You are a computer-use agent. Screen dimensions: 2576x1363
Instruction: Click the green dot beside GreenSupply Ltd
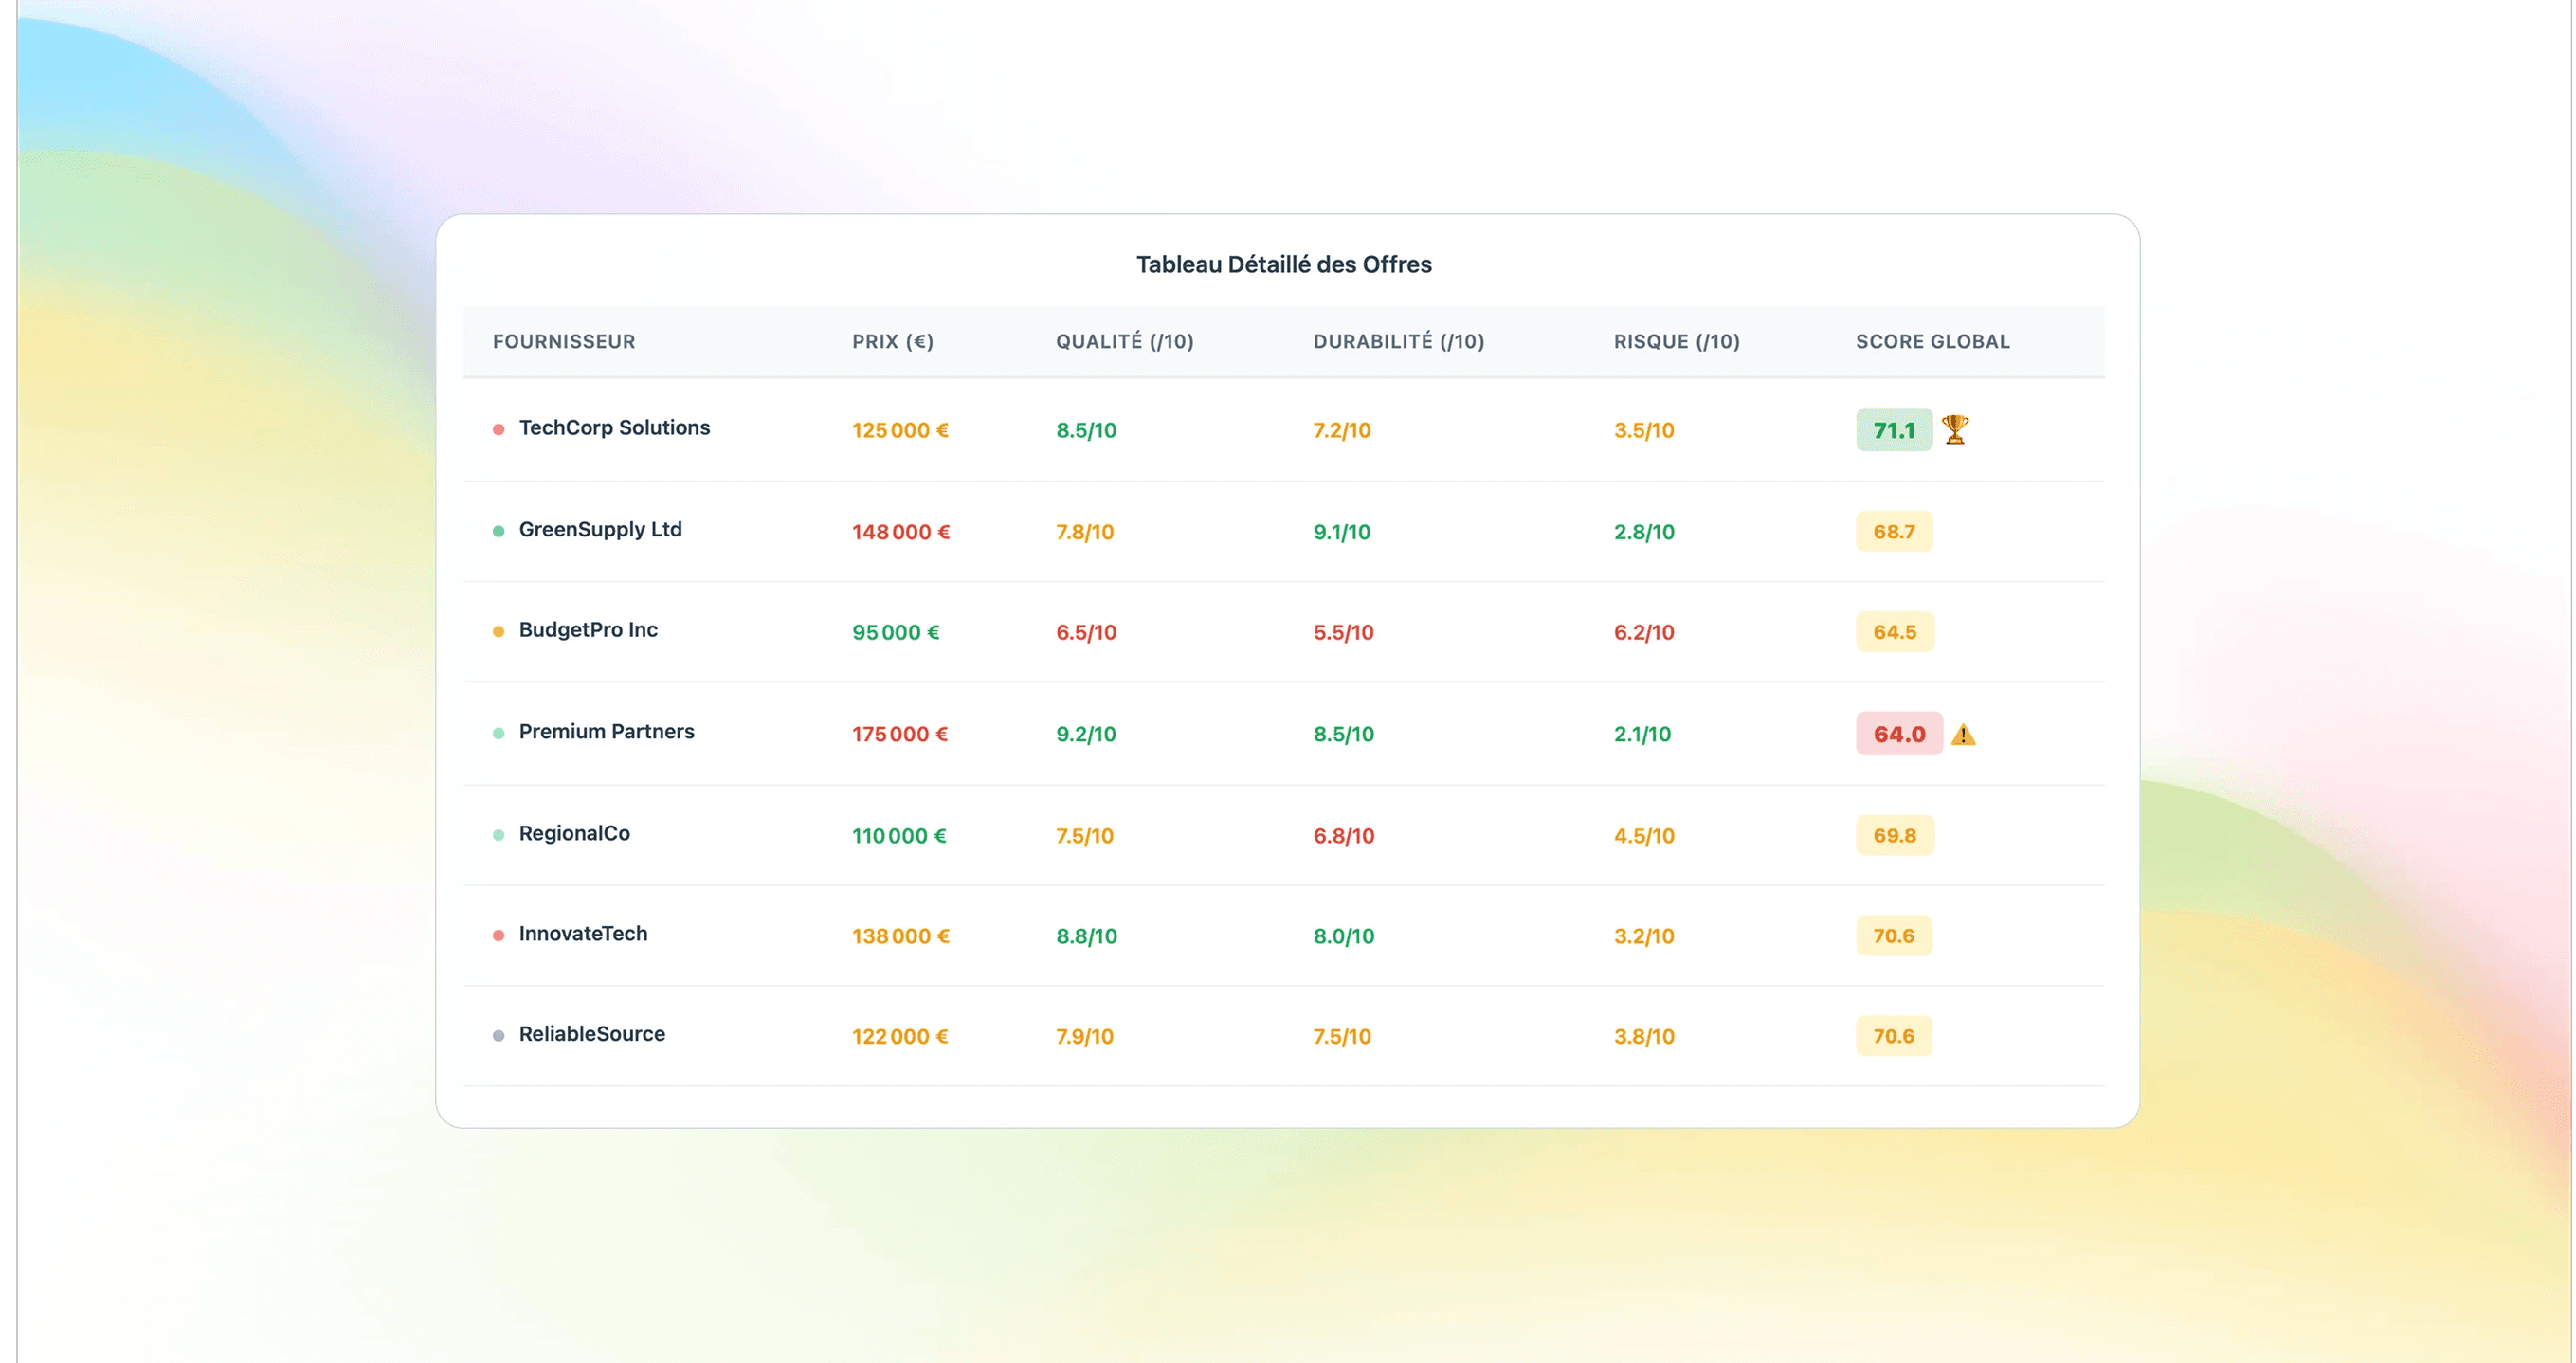[498, 531]
